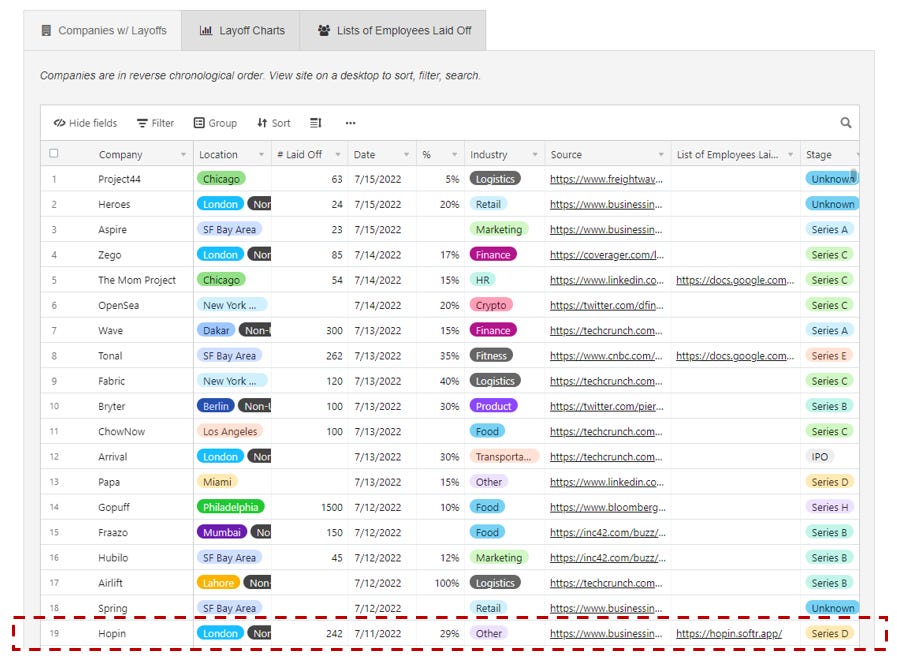Expand the Date column dropdown arrow
Screen dimensions: 897x670
406,154
